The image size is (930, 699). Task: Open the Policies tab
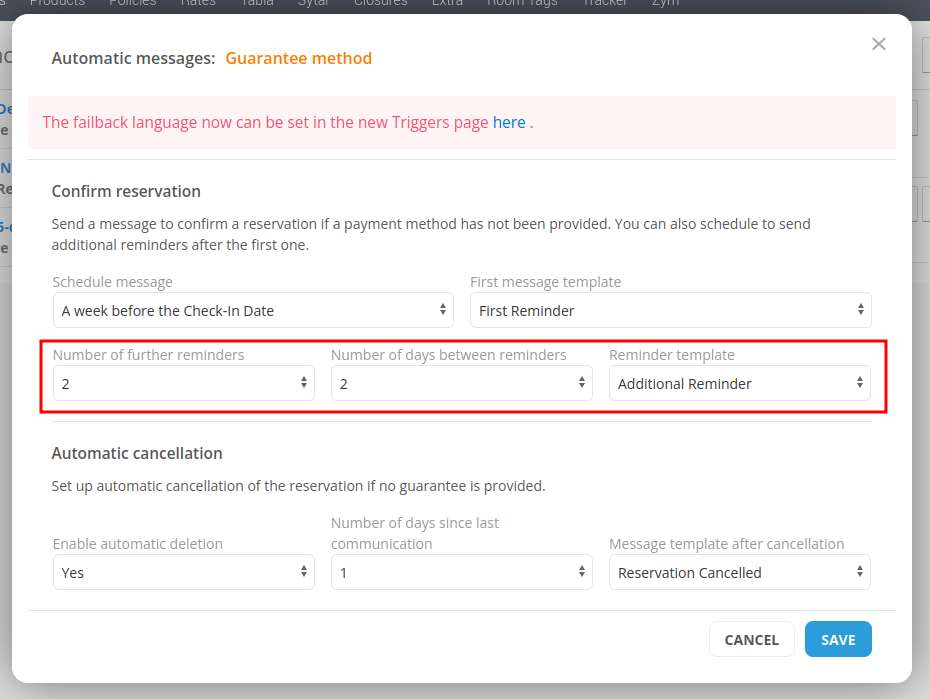[133, 4]
